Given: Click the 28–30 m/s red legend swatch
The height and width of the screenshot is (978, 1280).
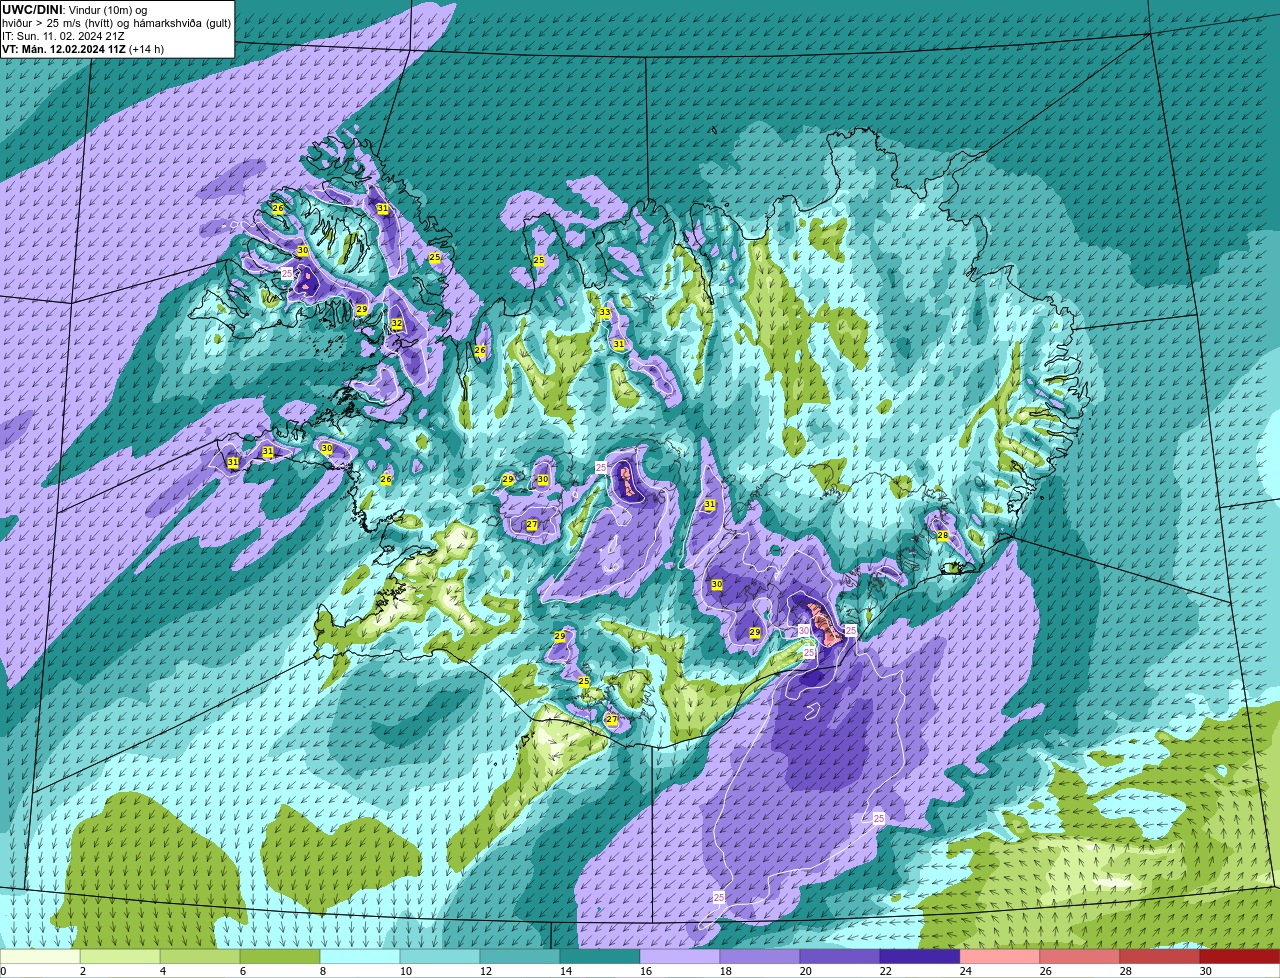Looking at the screenshot, I should (x=1160, y=956).
